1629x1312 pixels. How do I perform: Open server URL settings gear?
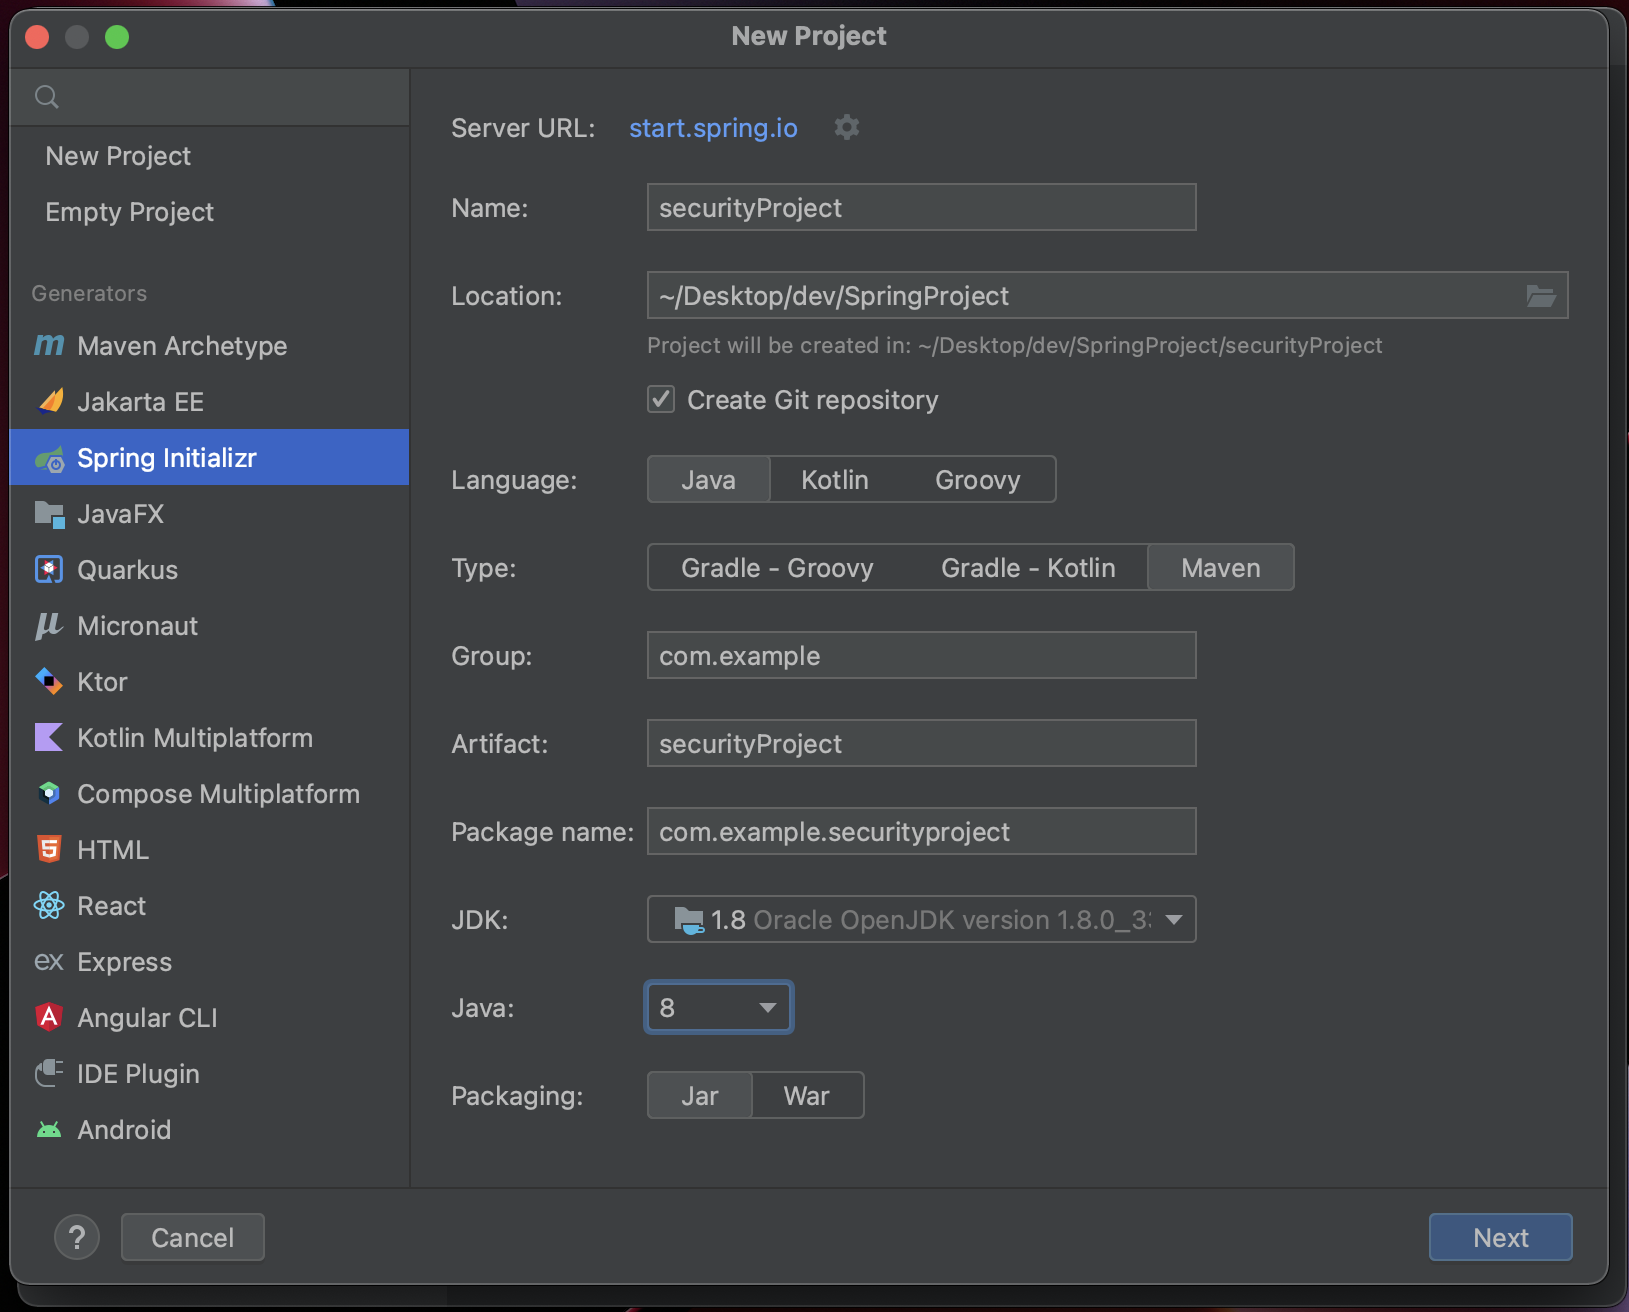847,127
